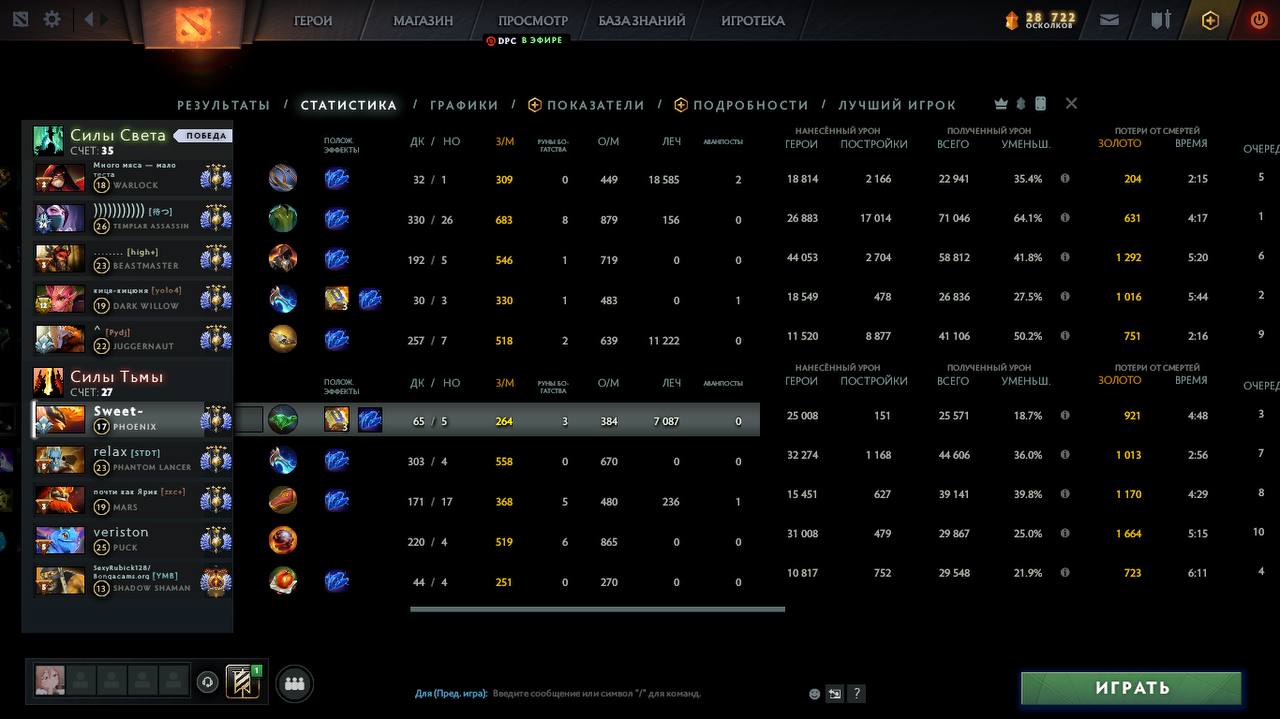Click the DPC В ЭФИРЕ live badge

[527, 40]
